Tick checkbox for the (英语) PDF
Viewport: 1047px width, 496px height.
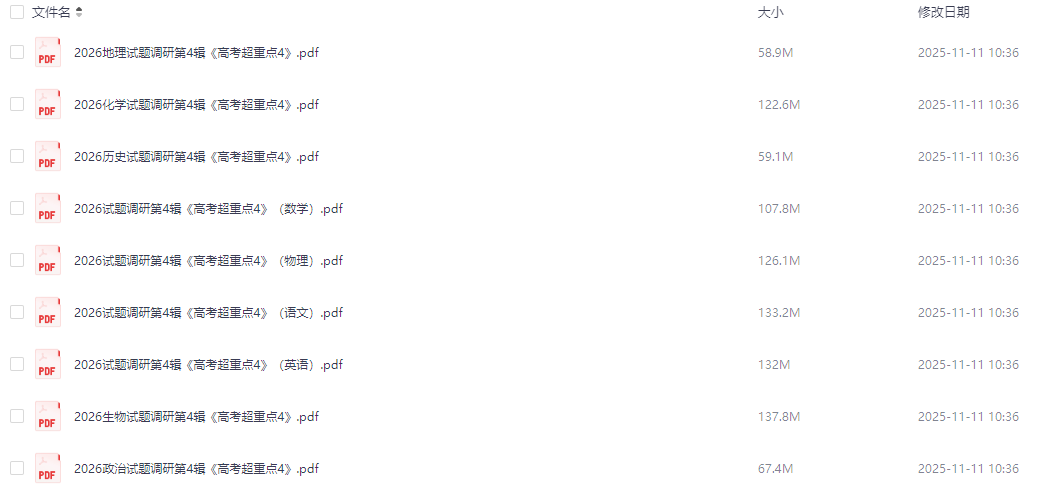(x=17, y=364)
